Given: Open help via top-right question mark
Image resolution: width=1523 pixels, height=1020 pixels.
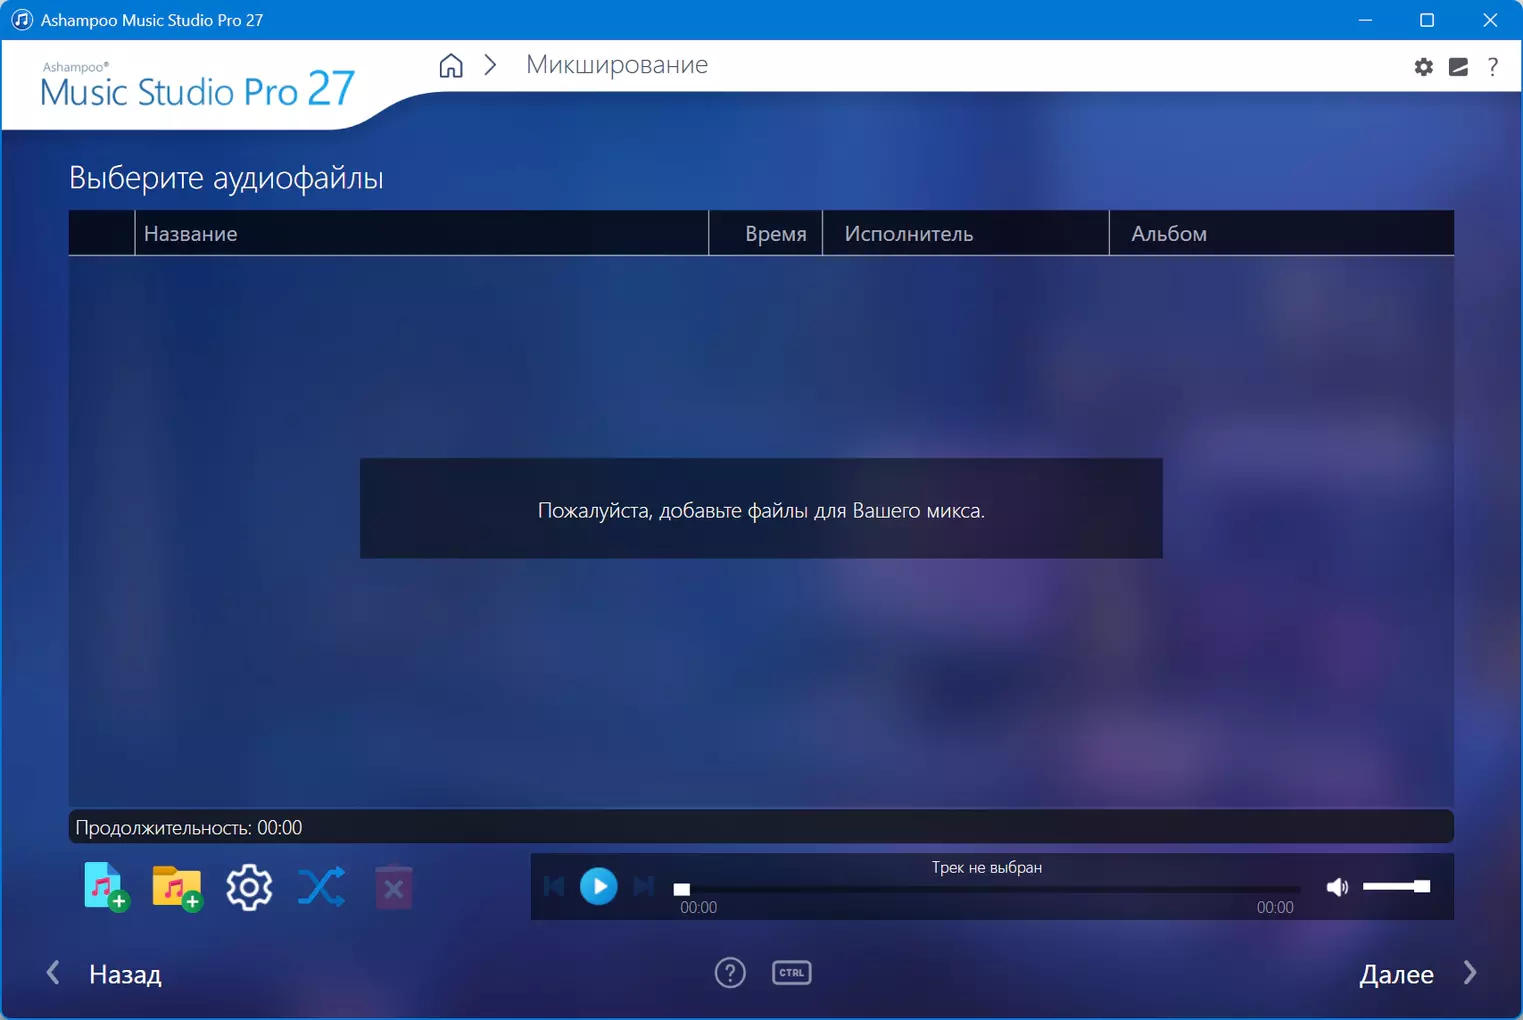Looking at the screenshot, I should [1493, 67].
